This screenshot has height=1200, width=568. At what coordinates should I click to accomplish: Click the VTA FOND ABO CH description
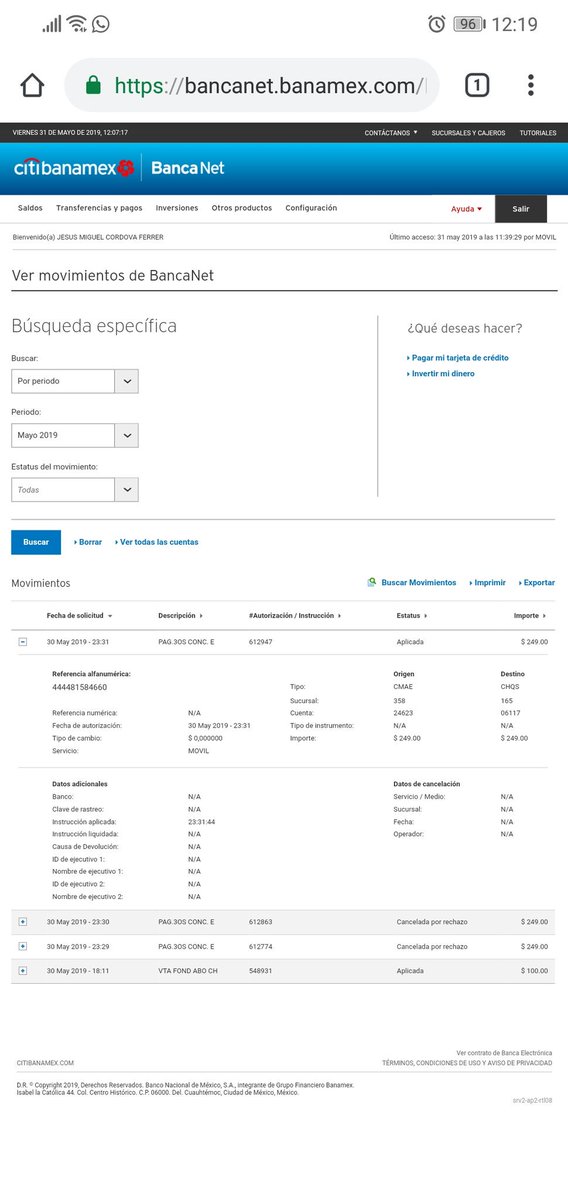[187, 970]
